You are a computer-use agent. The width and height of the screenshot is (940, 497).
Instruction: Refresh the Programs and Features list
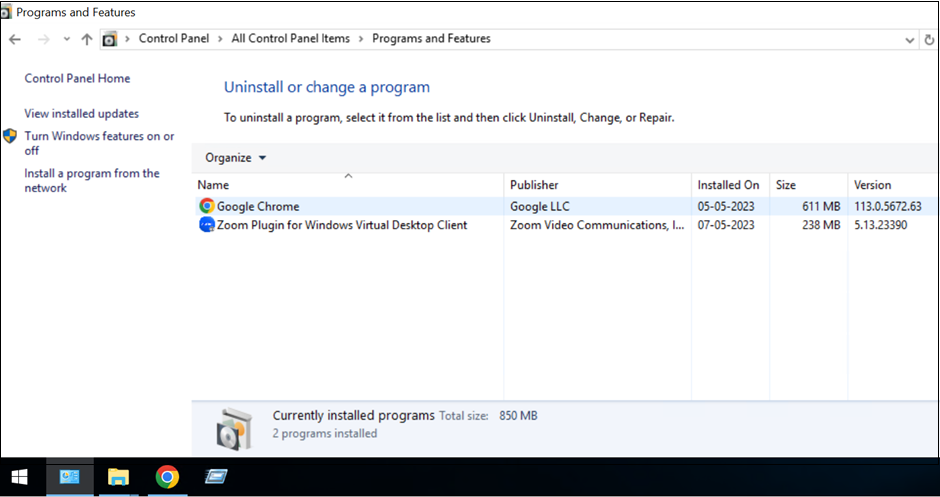(929, 40)
